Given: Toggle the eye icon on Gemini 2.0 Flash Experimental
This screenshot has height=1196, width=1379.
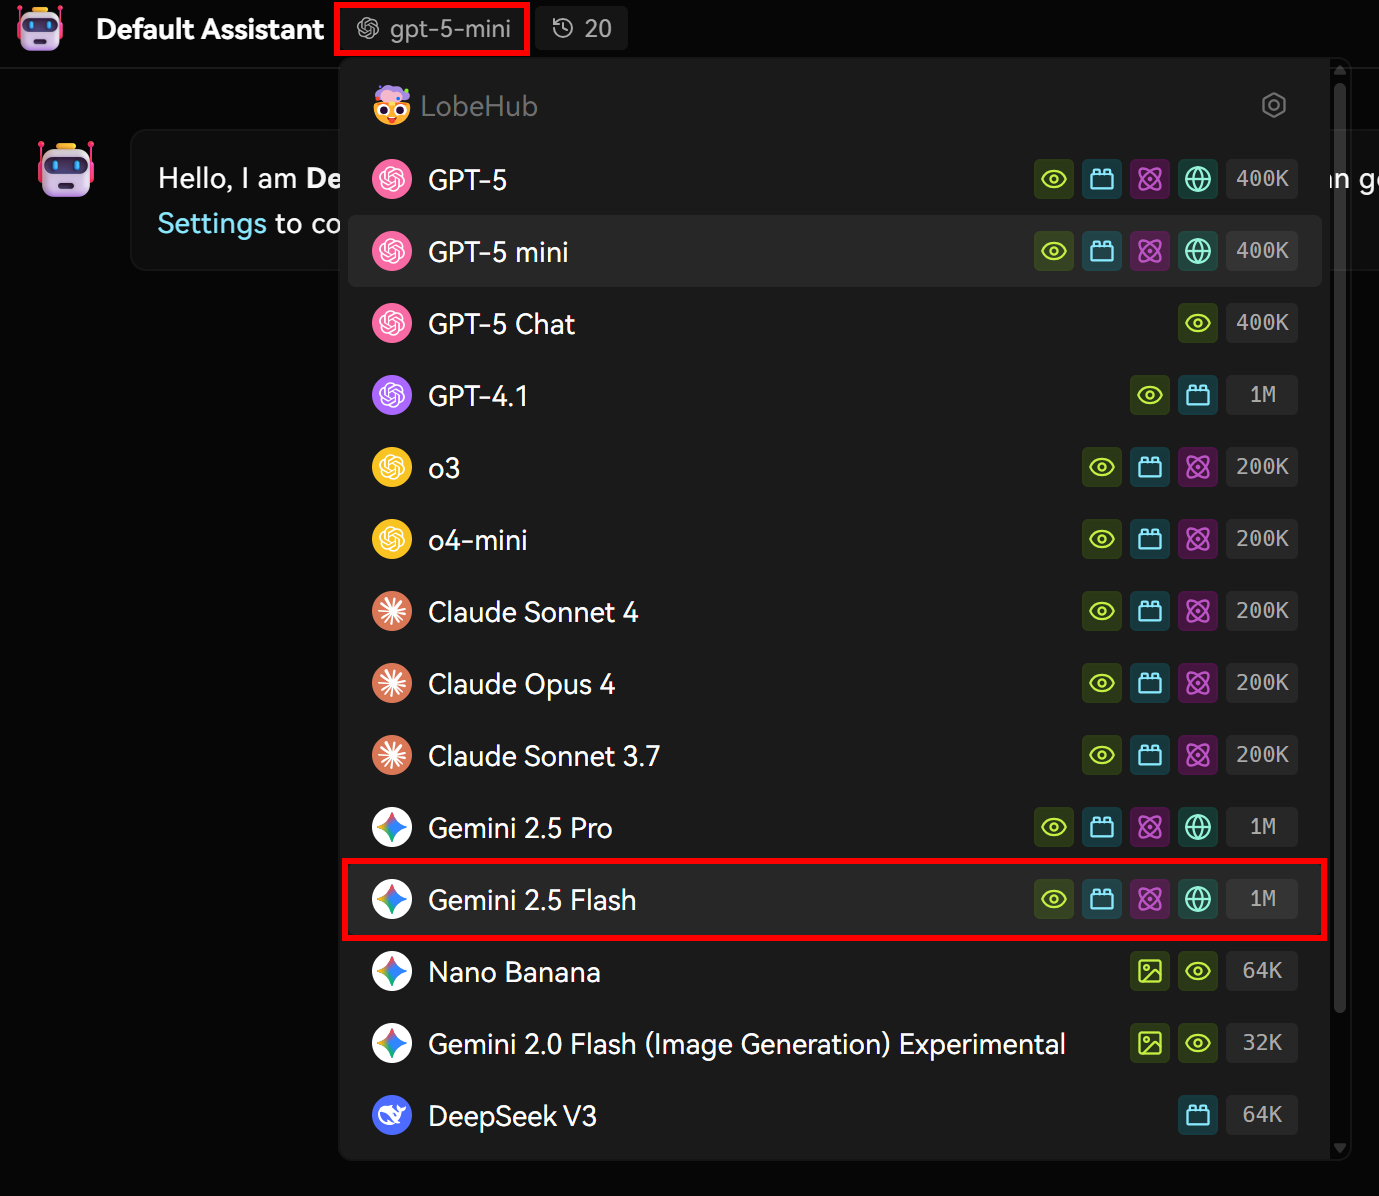Looking at the screenshot, I should [x=1198, y=1043].
